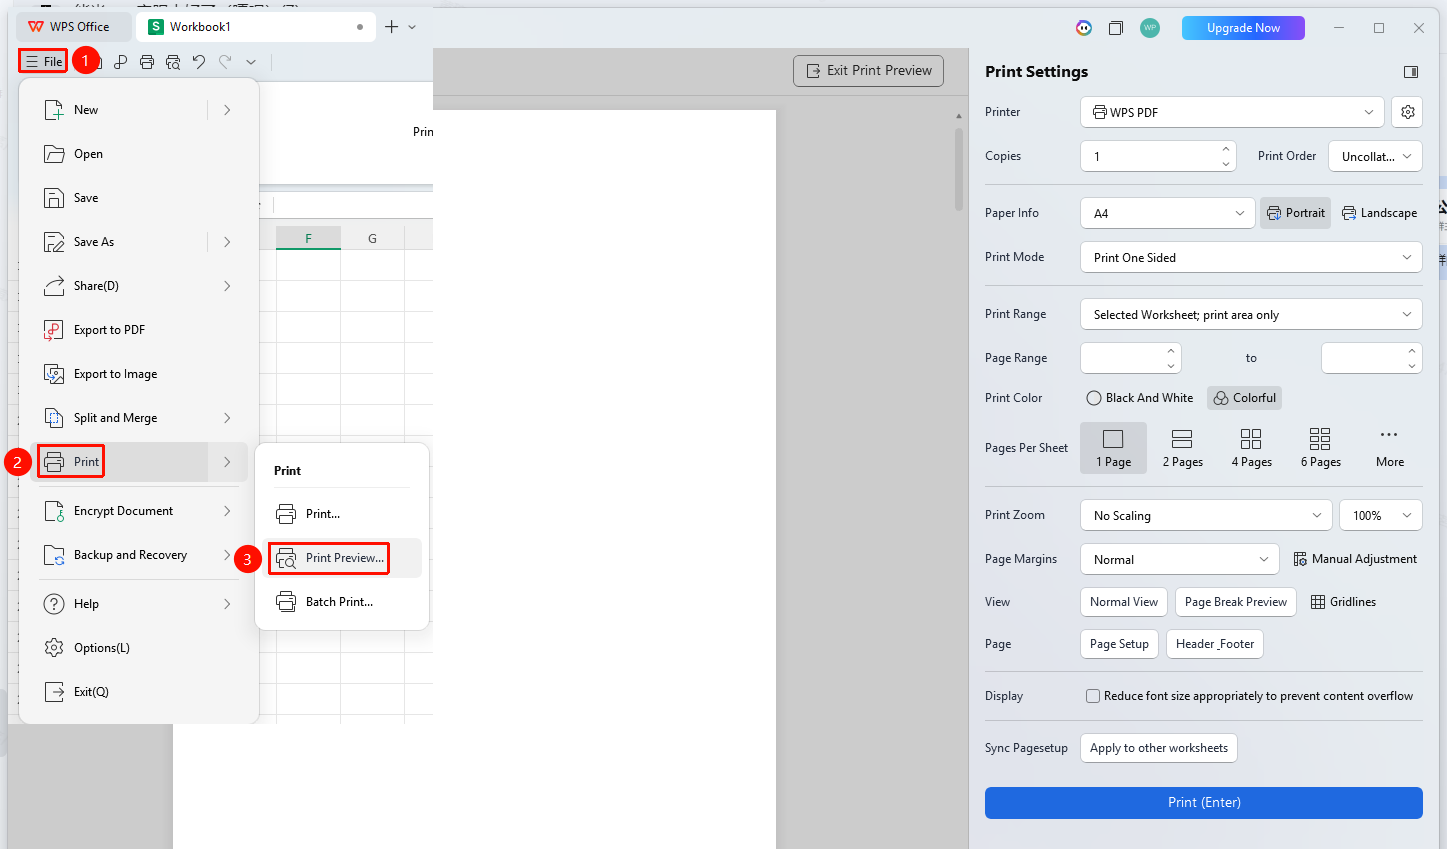Click the print icon in the quick access toolbar
This screenshot has height=849, width=1447.
pyautogui.click(x=147, y=62)
